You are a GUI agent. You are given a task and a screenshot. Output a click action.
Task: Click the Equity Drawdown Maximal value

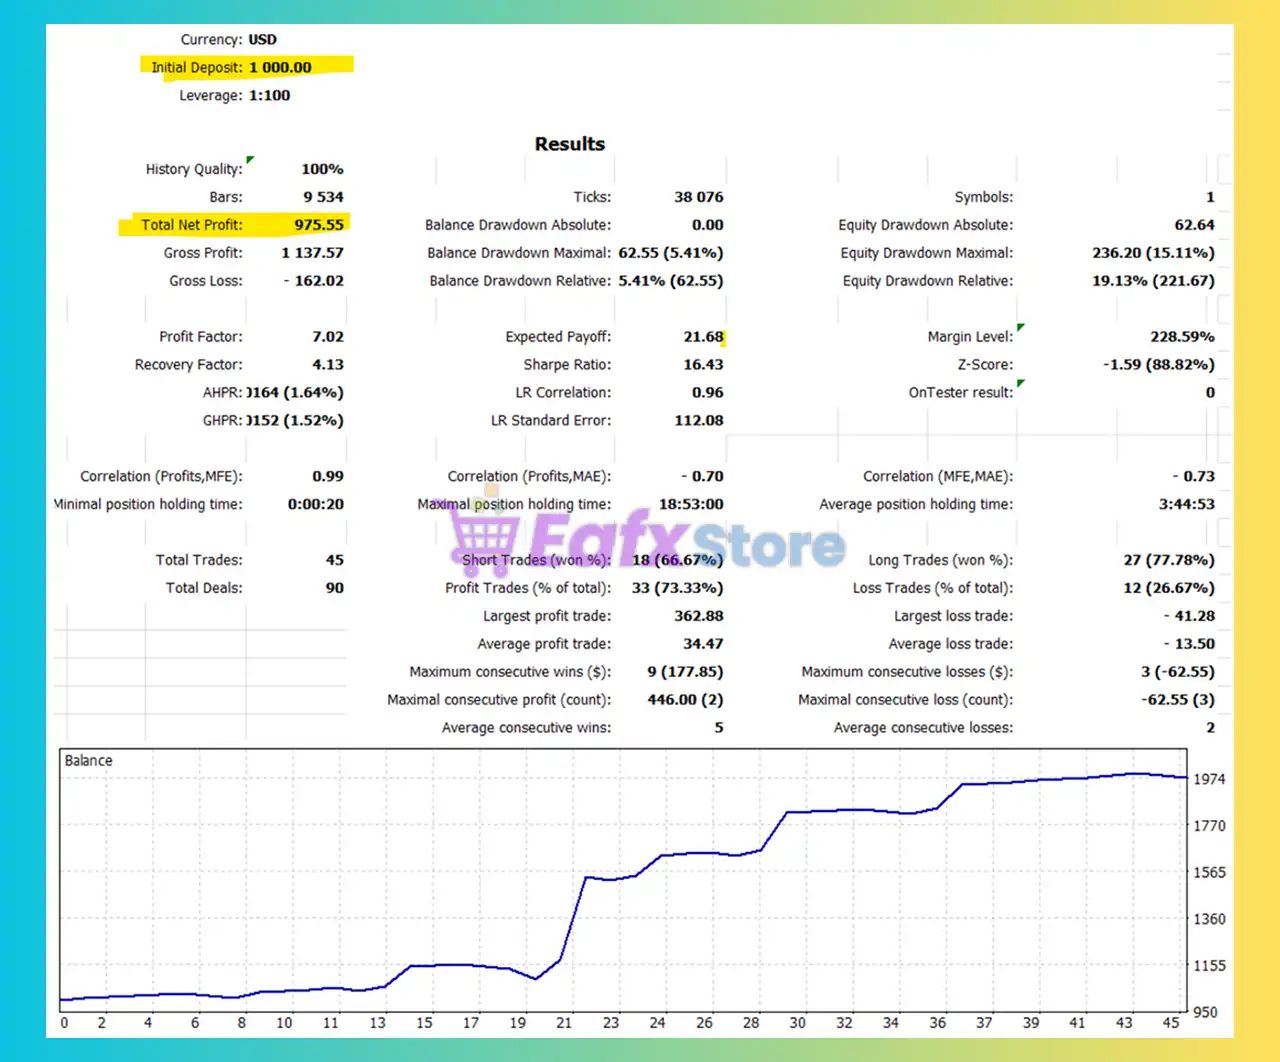1153,253
